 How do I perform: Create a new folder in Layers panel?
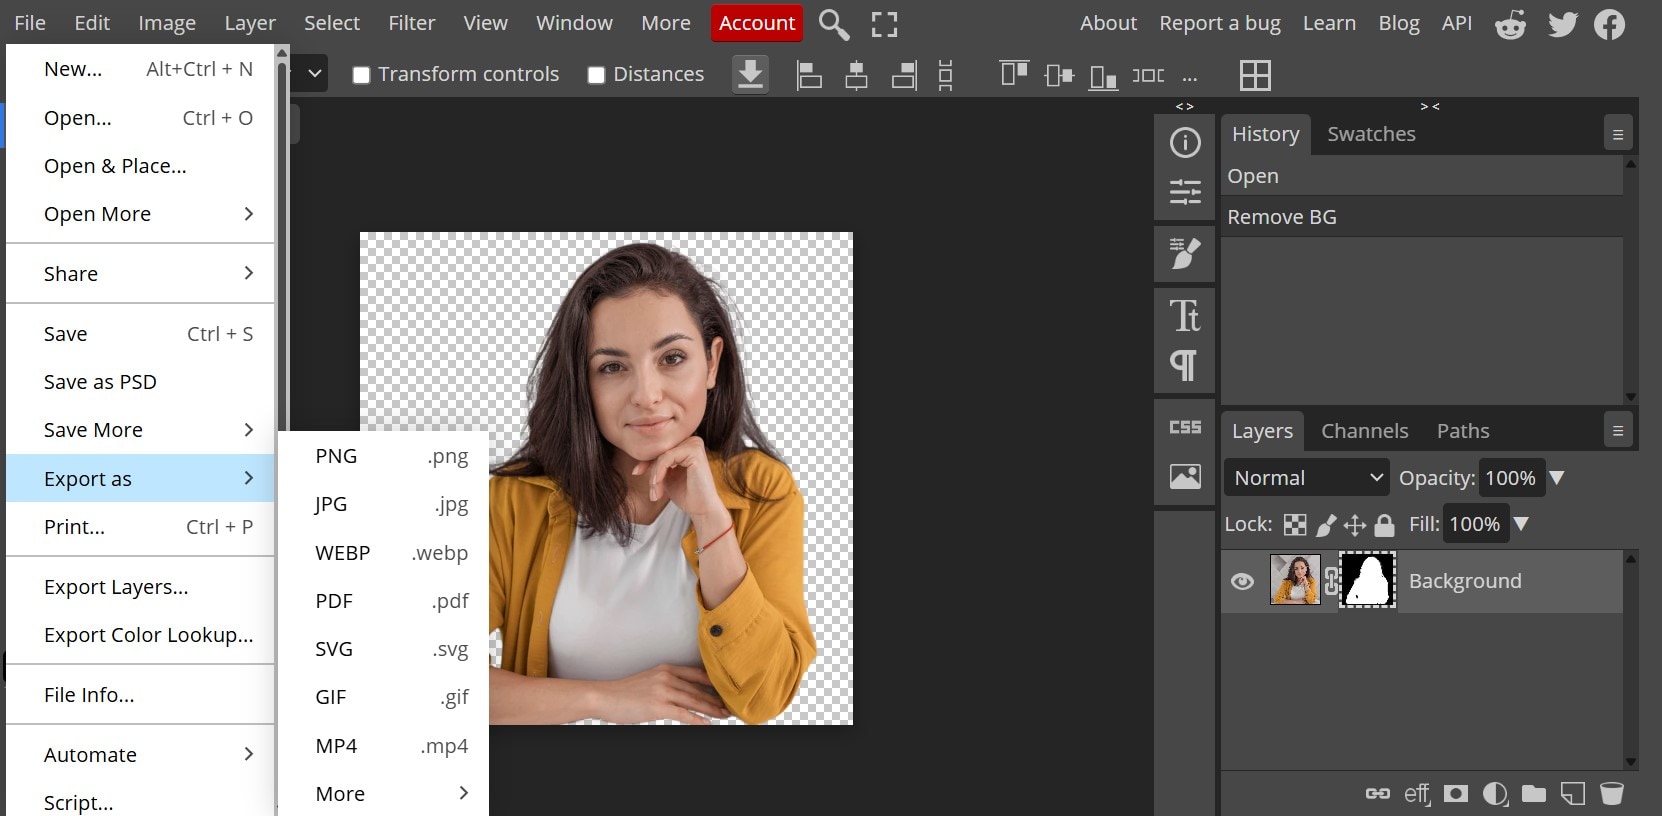(1533, 794)
